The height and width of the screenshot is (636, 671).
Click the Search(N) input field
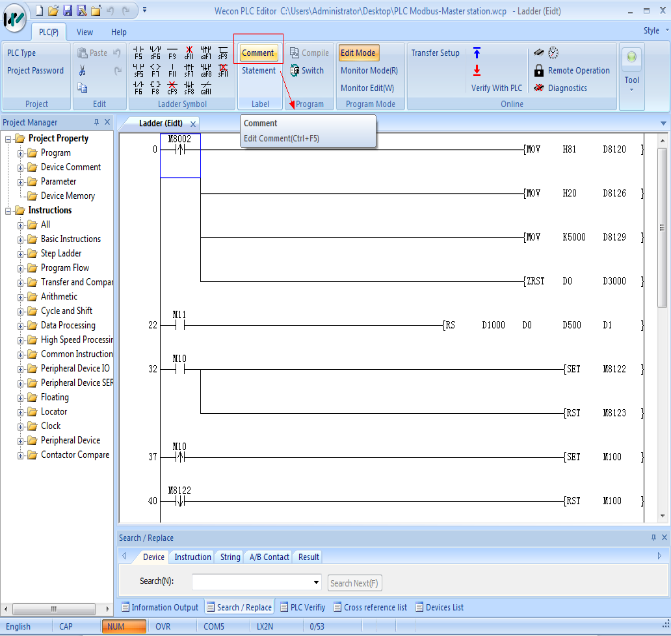click(252, 582)
